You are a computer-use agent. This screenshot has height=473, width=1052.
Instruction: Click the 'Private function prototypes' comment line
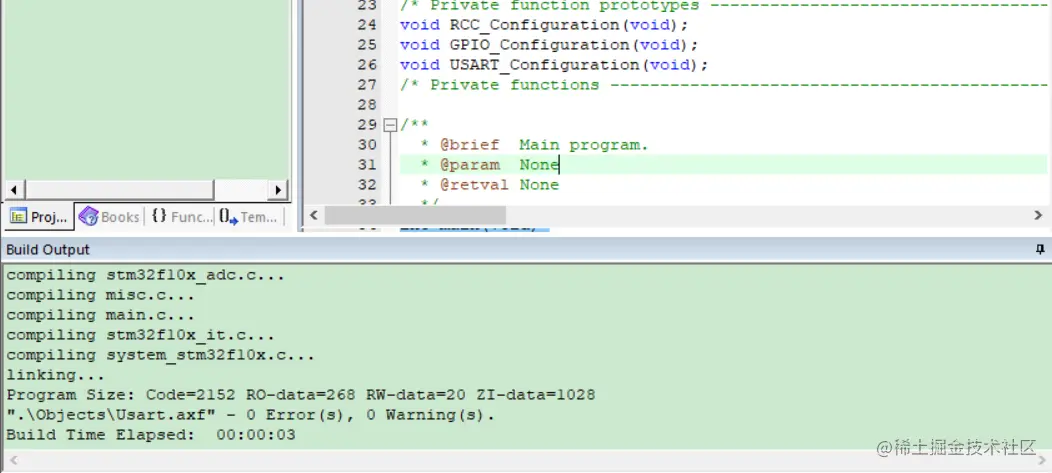(723, 6)
